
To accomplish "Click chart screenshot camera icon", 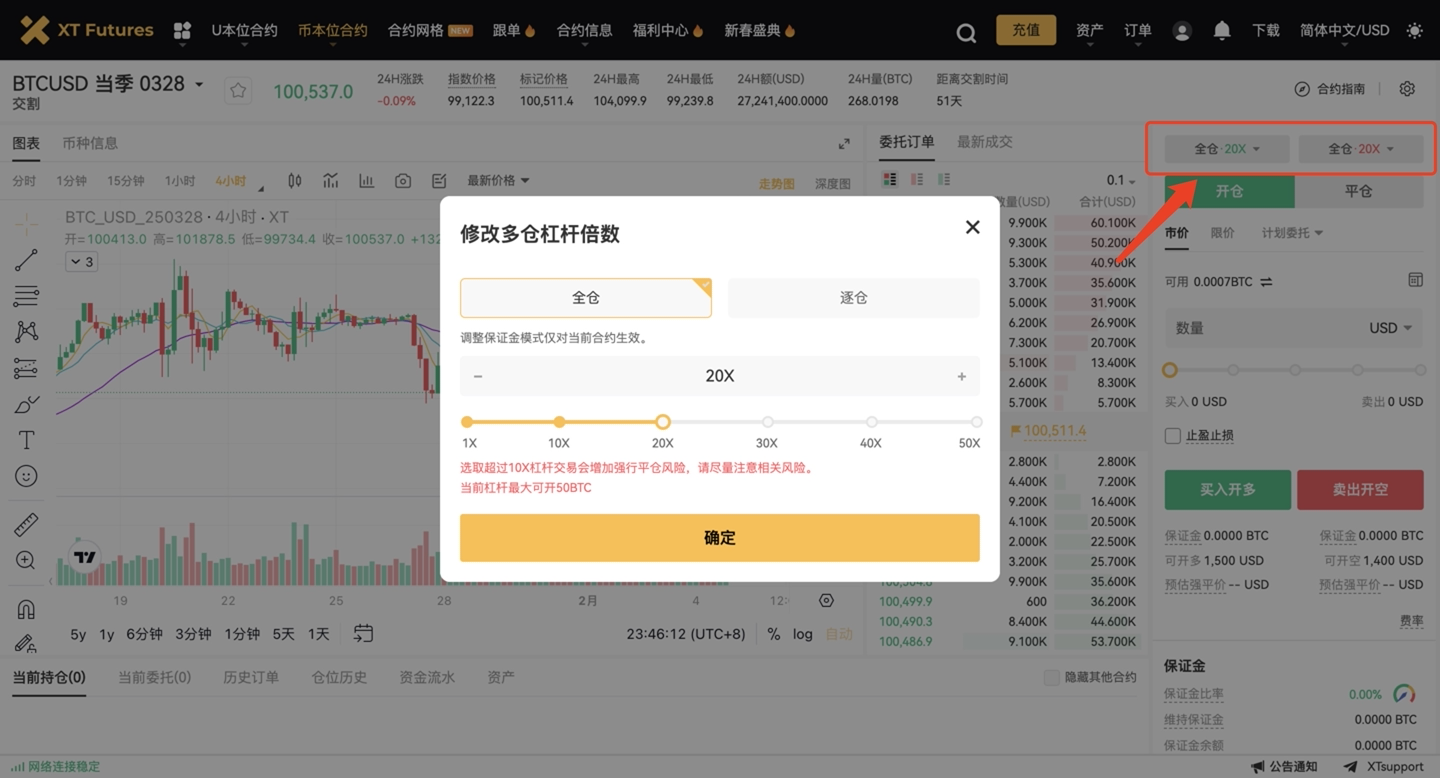I will coord(403,181).
